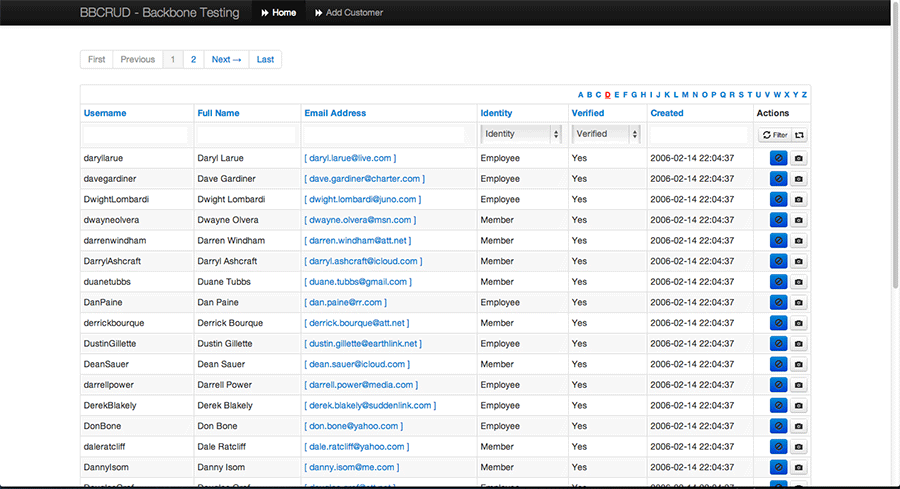Click the camera icon for duanetubbs

click(798, 282)
